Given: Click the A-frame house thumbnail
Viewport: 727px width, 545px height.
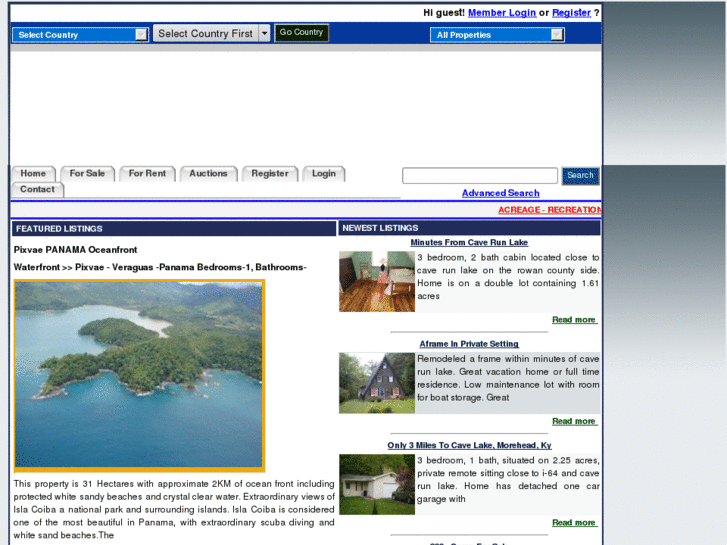Looking at the screenshot, I should tap(377, 383).
